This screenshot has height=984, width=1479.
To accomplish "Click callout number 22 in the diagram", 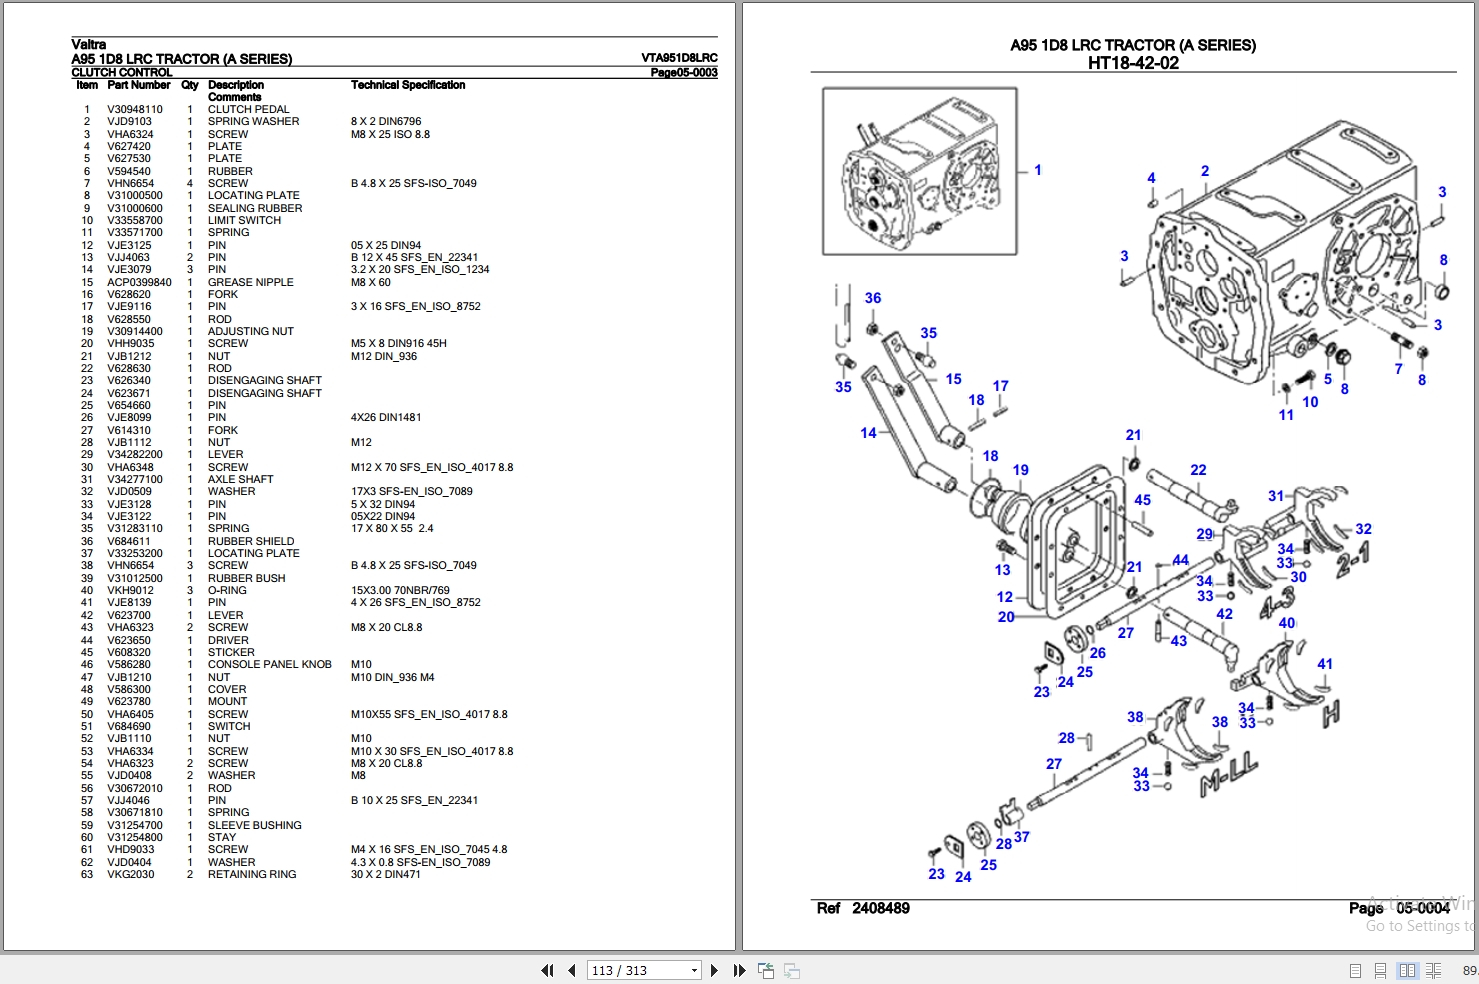I will pyautogui.click(x=1198, y=470).
